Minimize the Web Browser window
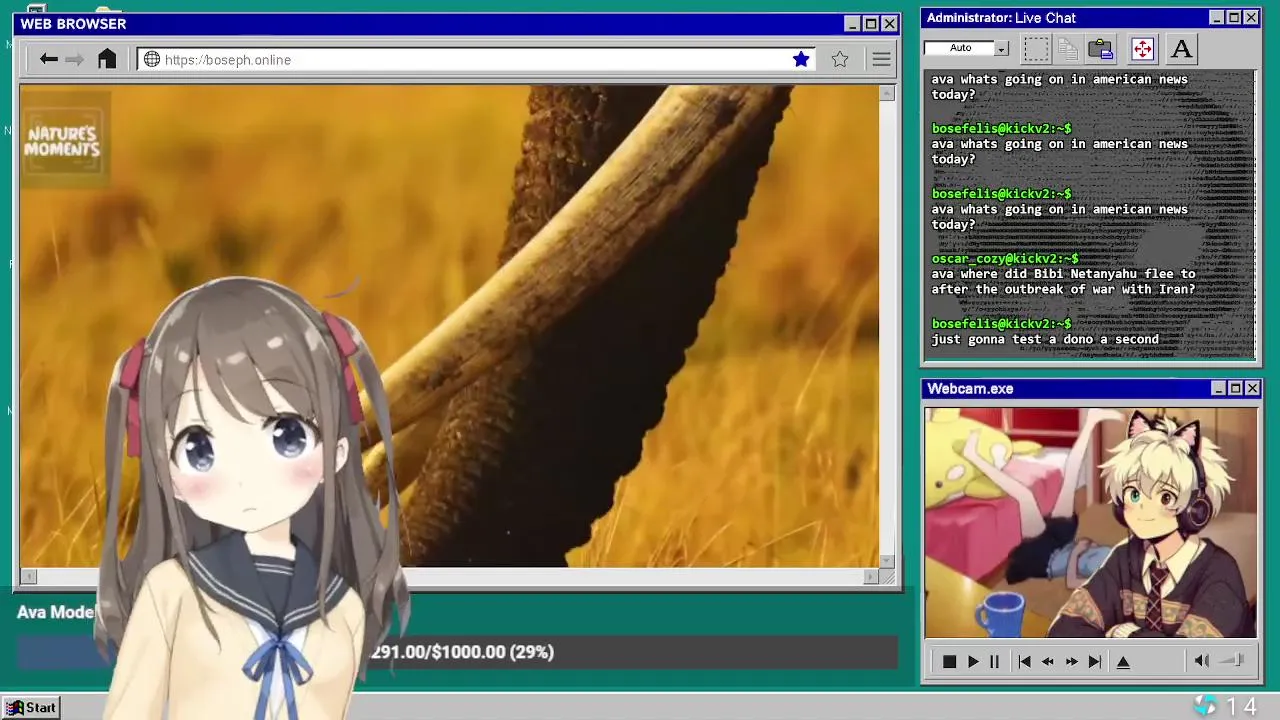 852,24
